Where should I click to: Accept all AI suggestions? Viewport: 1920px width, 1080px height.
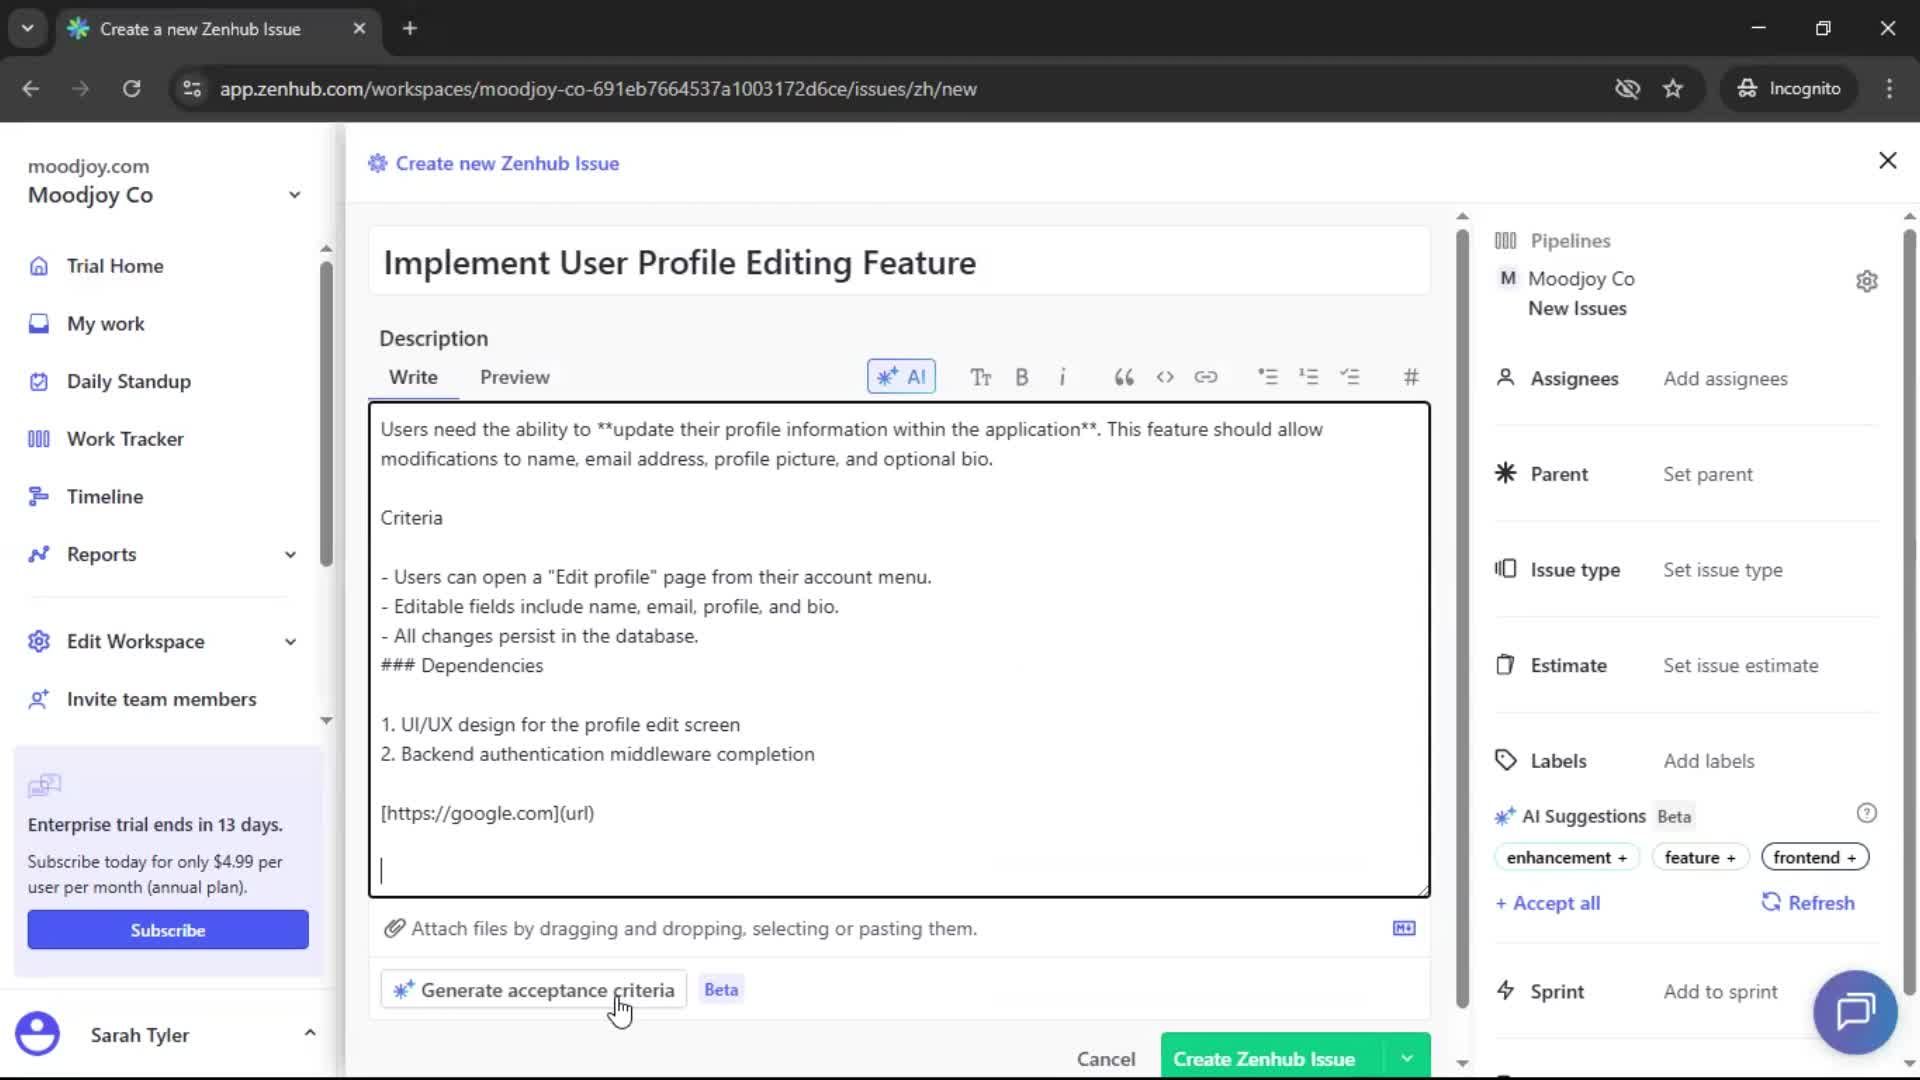point(1548,902)
